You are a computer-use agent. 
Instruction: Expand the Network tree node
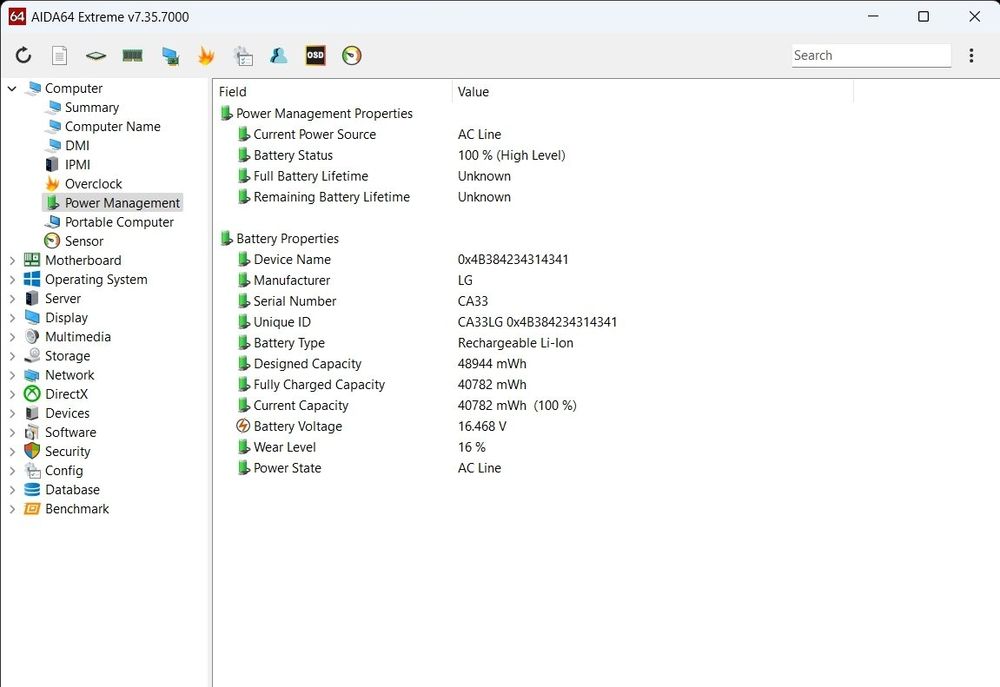coord(12,375)
